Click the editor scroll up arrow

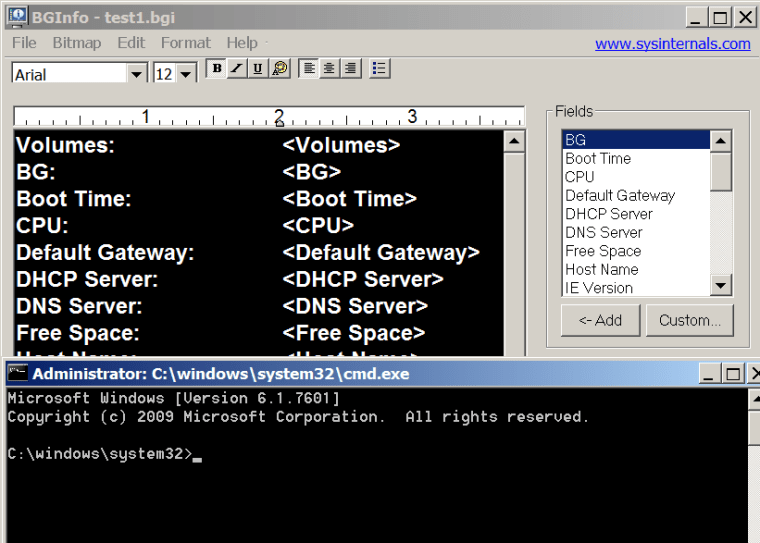coord(514,142)
